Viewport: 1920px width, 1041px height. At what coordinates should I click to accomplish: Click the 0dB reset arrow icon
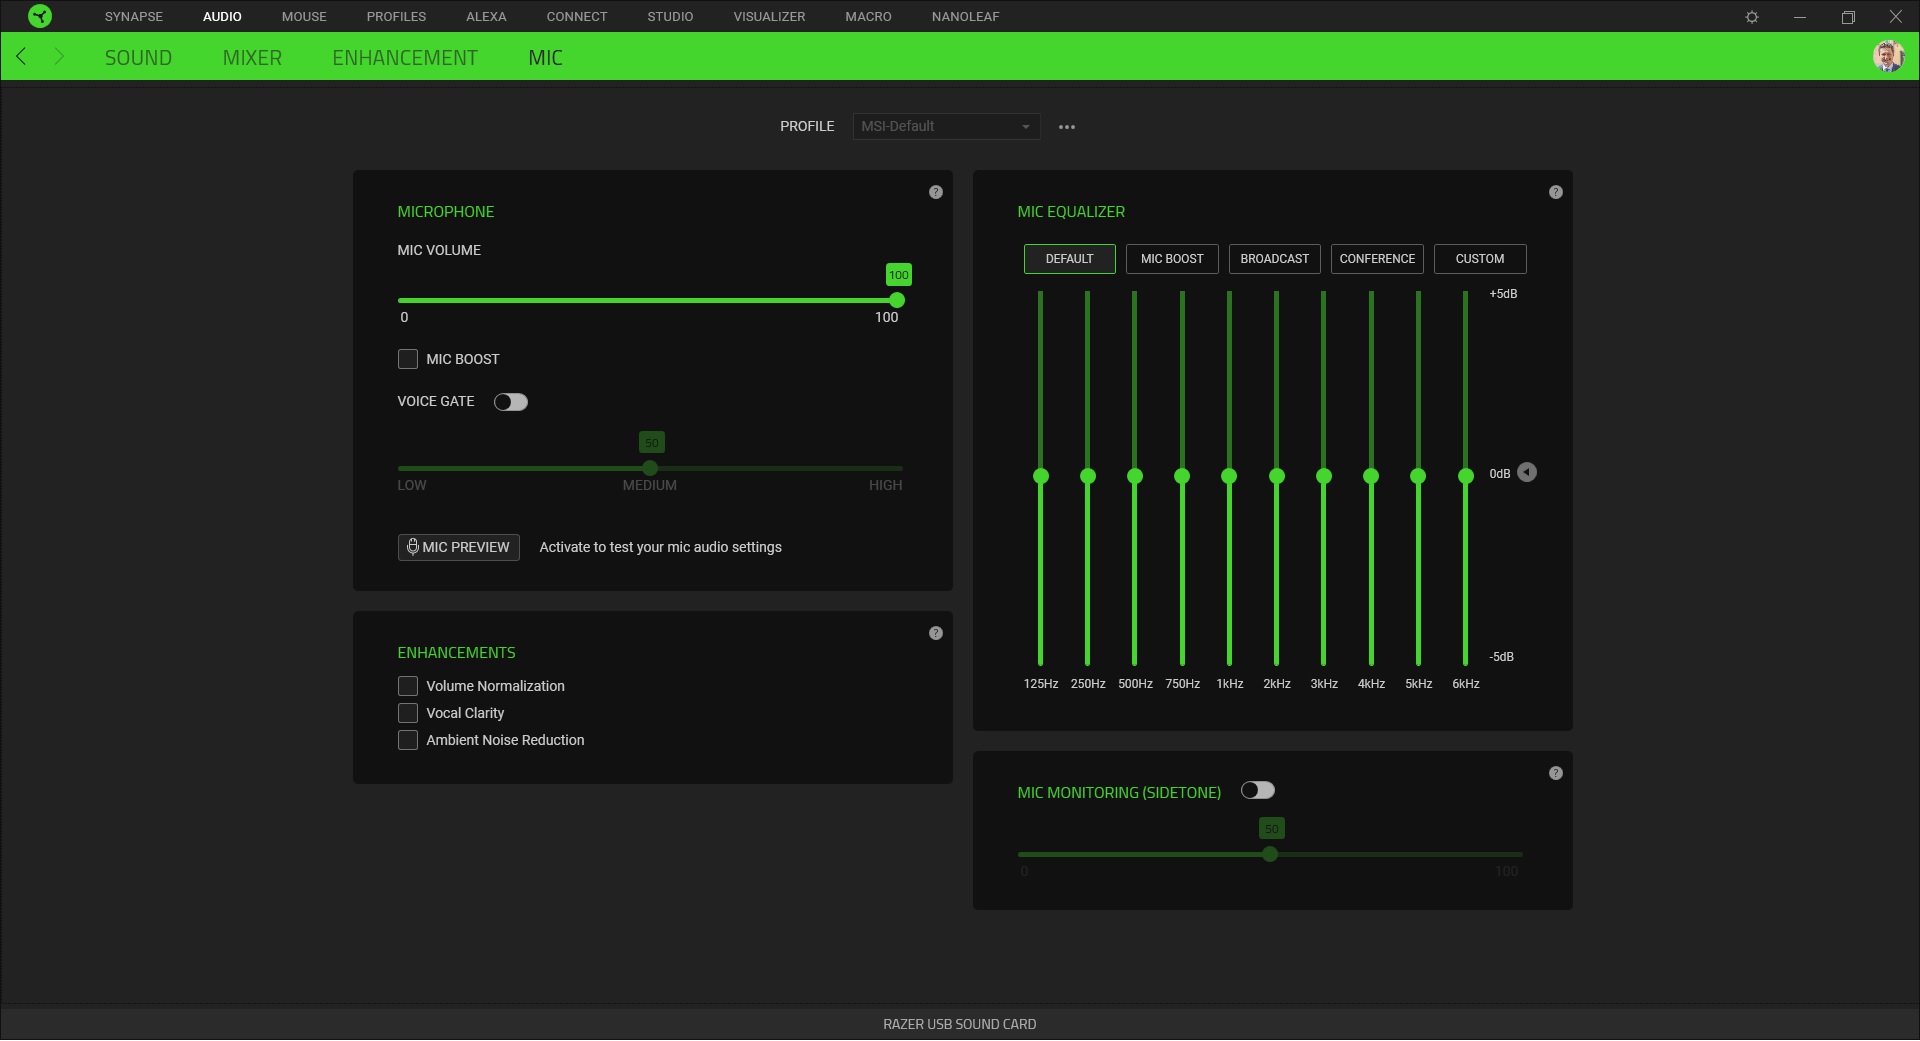(x=1527, y=472)
